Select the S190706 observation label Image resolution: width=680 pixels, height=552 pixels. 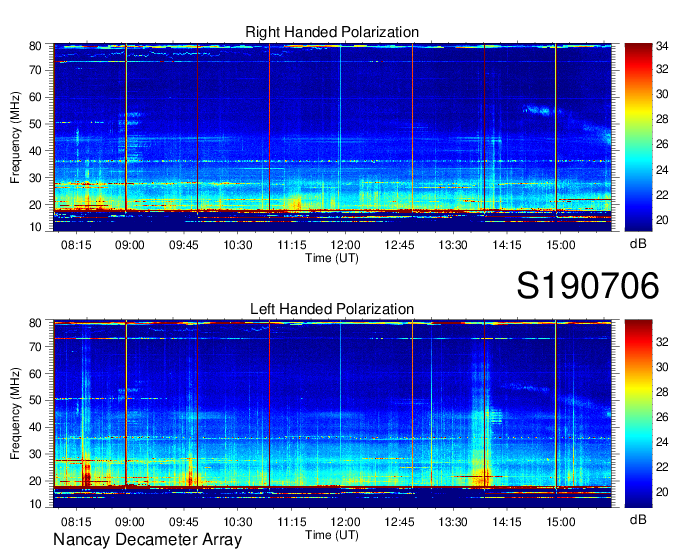pos(588,286)
